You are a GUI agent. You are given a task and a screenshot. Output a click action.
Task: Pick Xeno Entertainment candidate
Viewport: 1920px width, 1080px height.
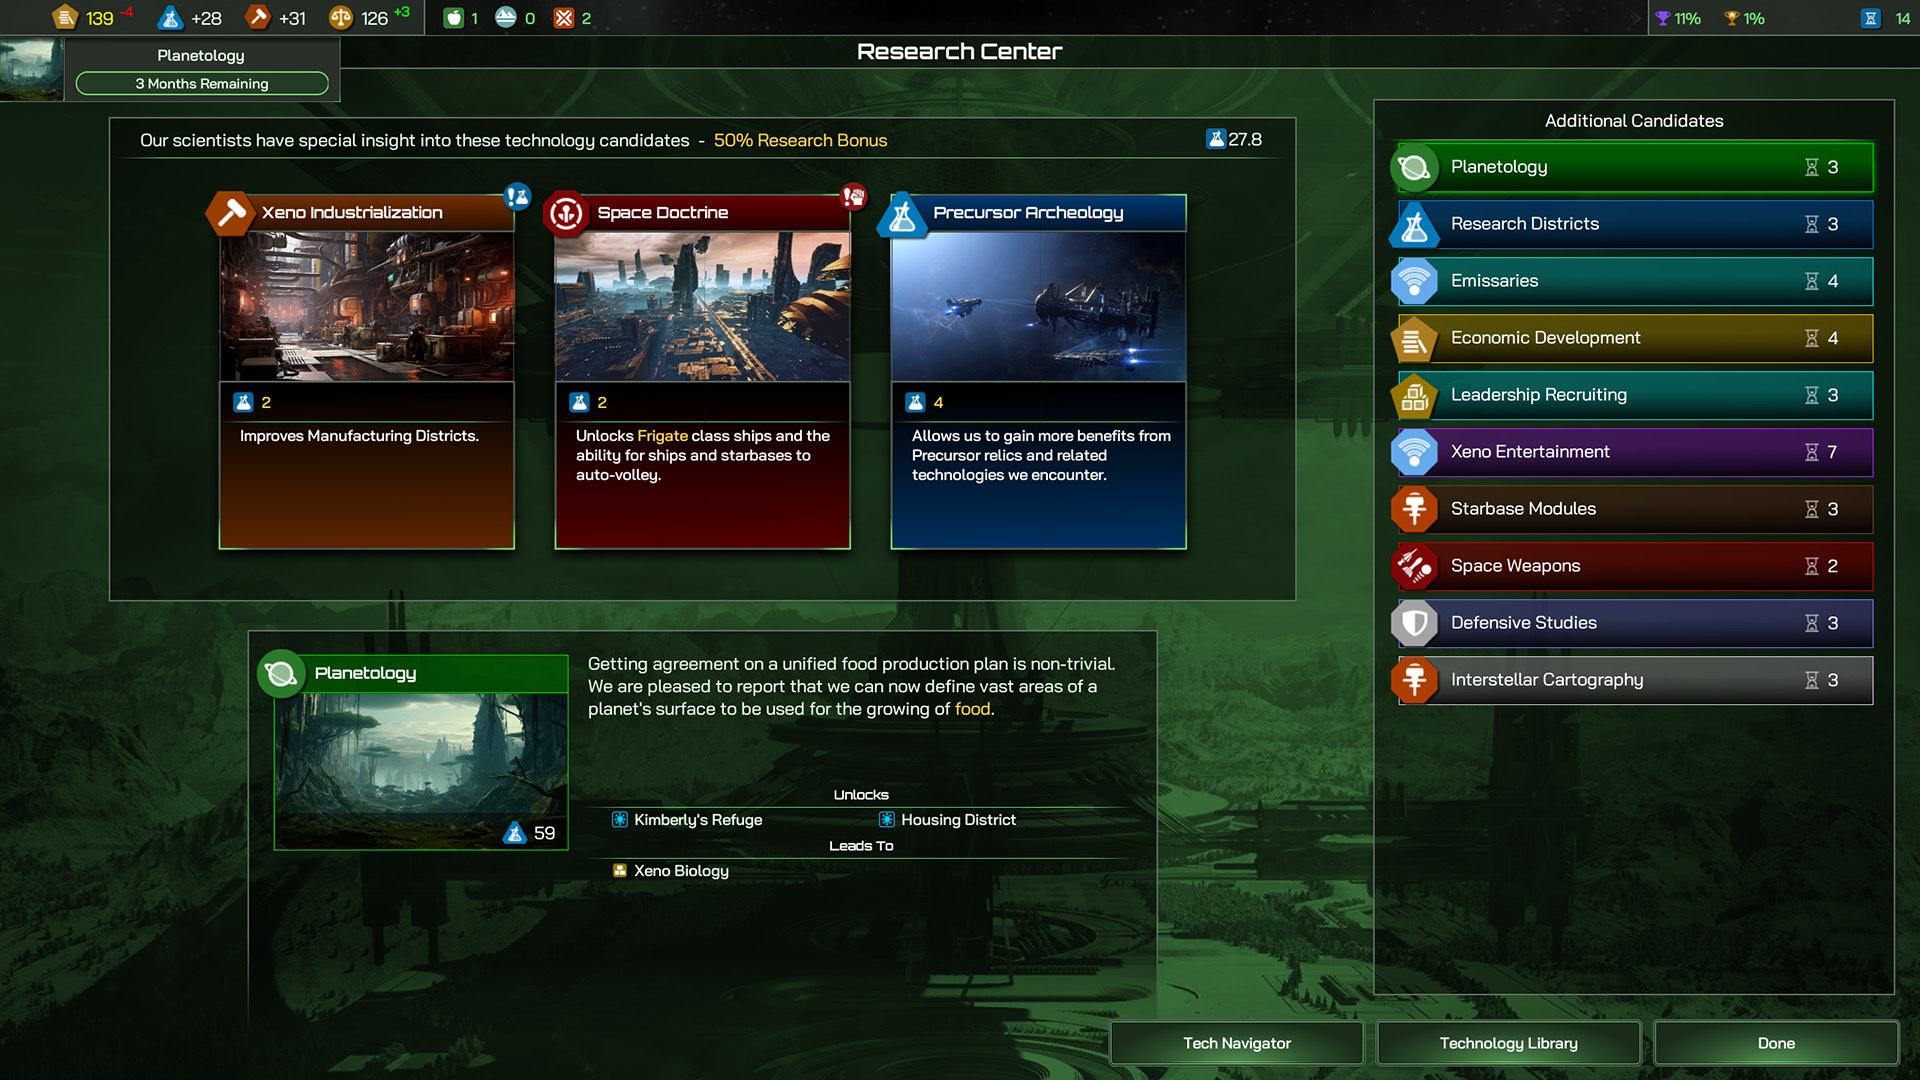point(1634,452)
